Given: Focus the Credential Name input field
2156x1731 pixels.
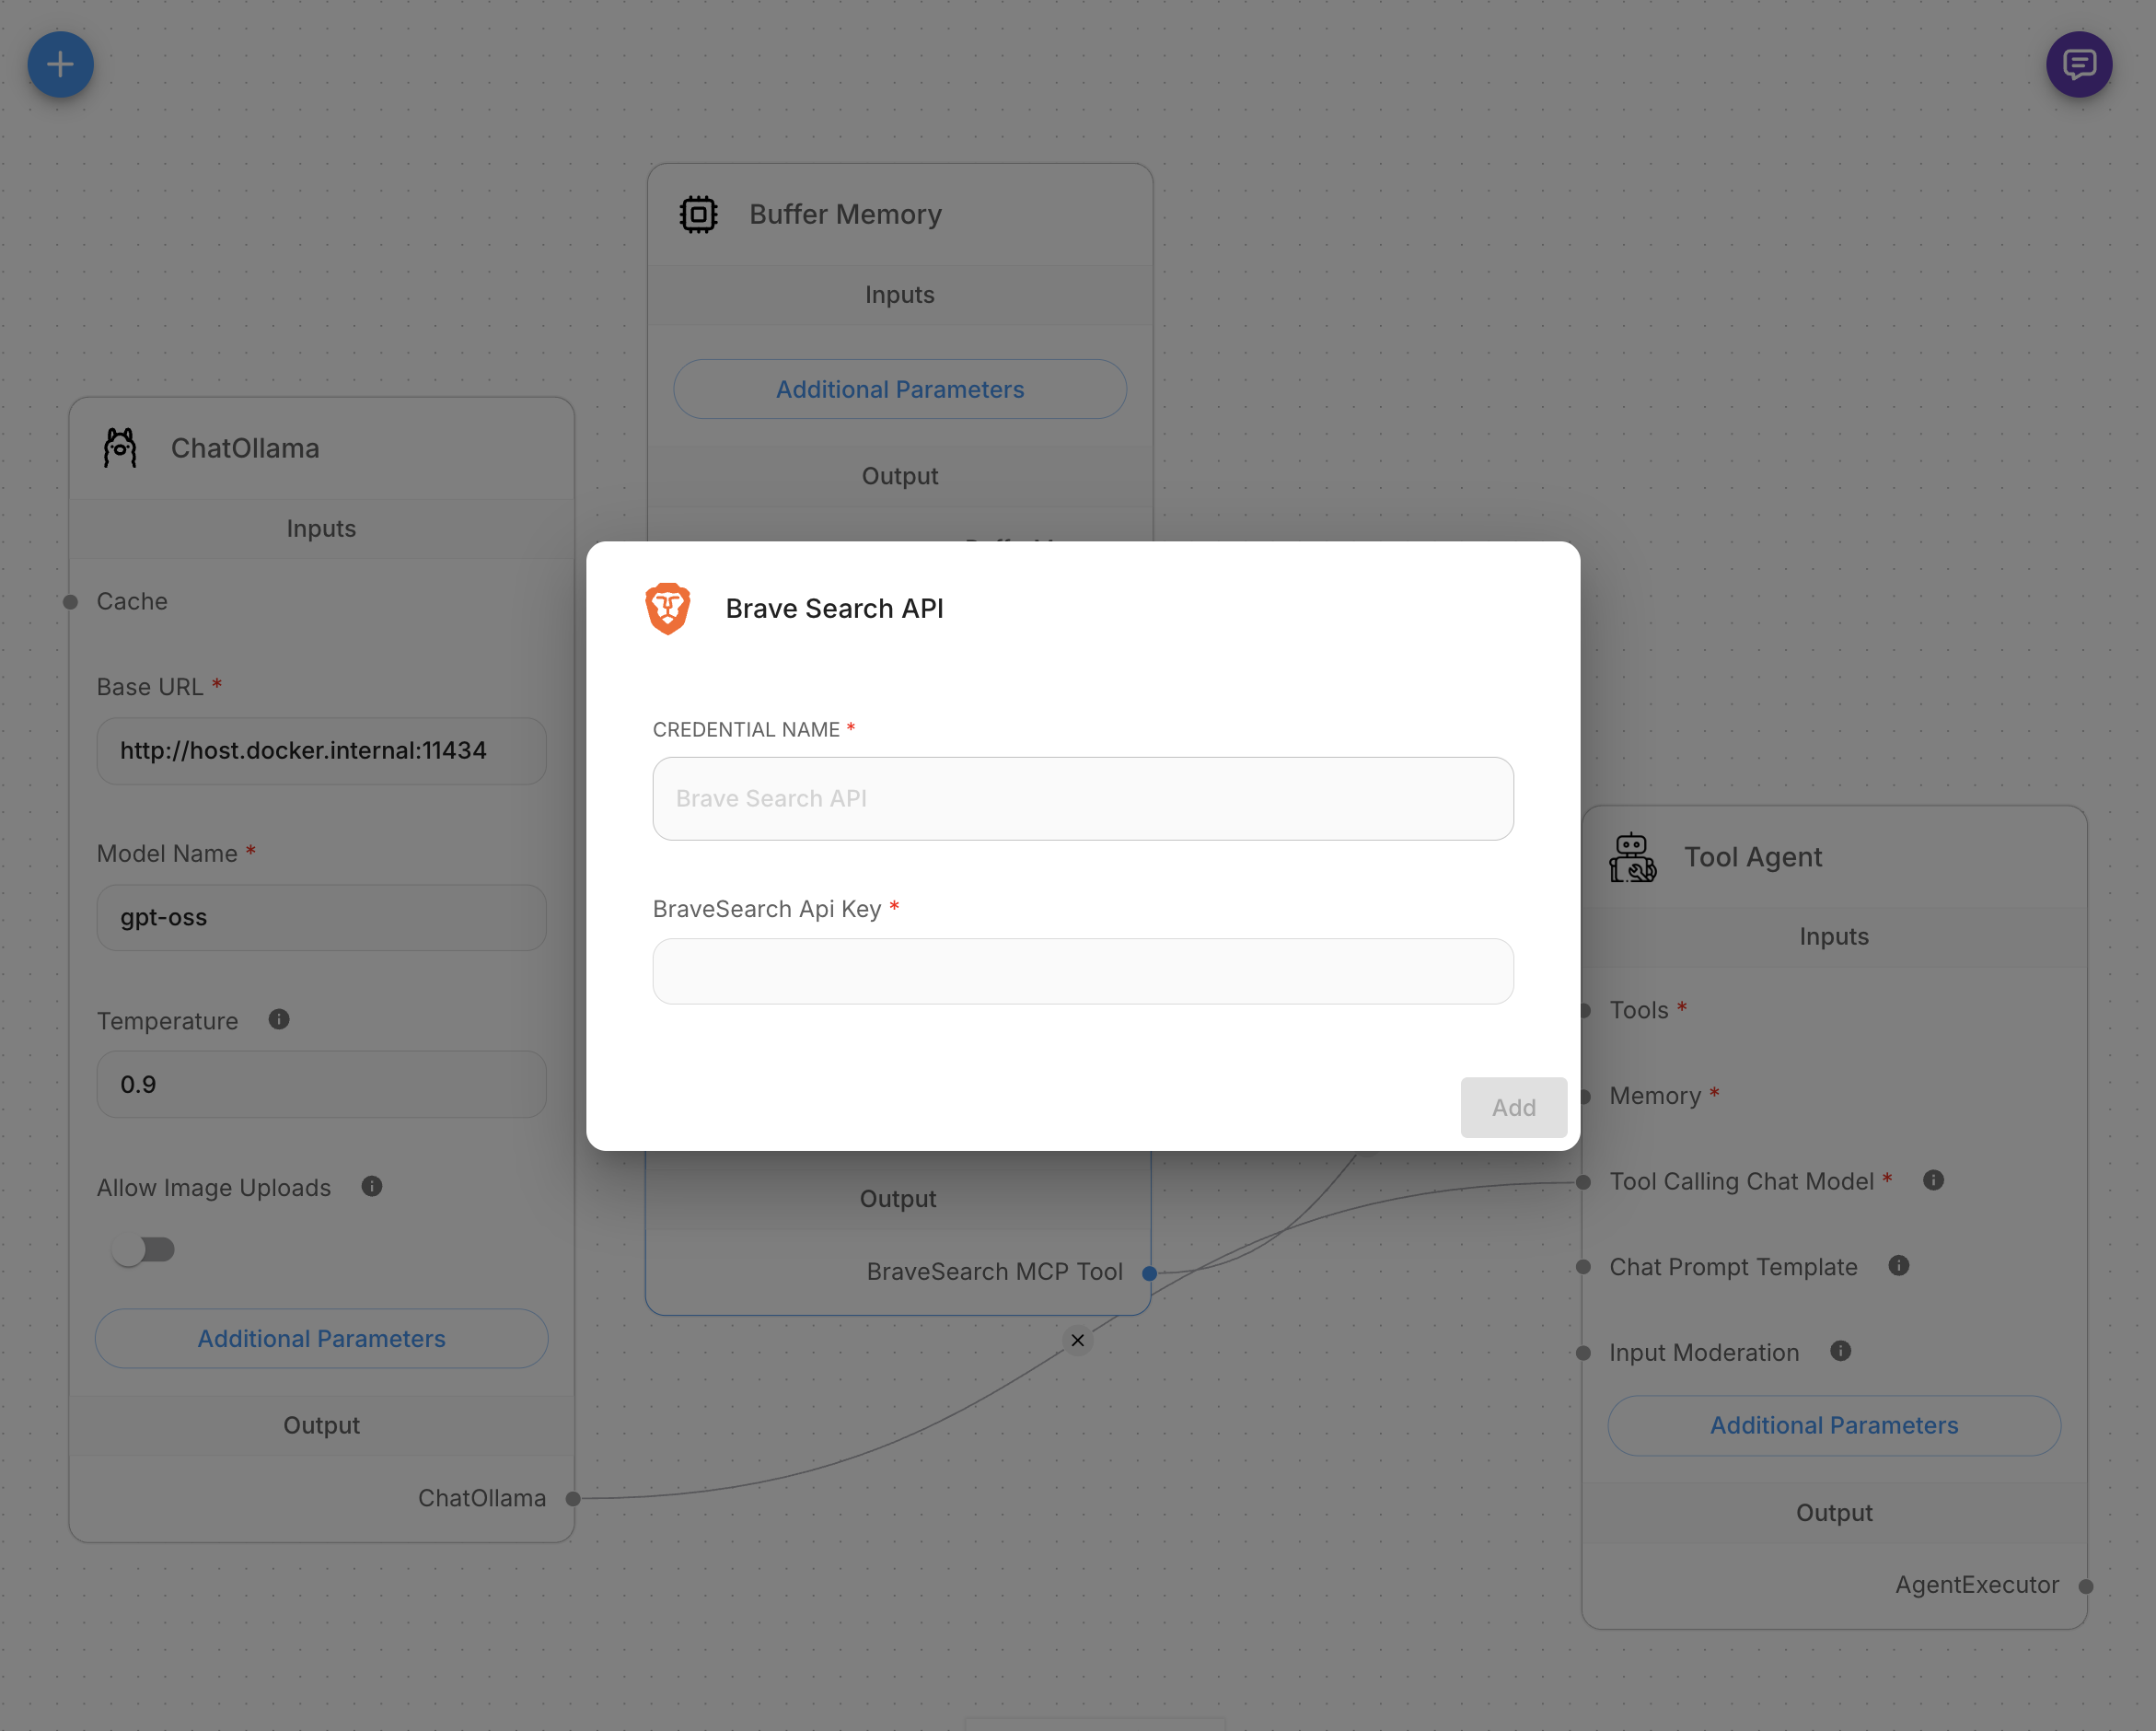Looking at the screenshot, I should click(1082, 798).
